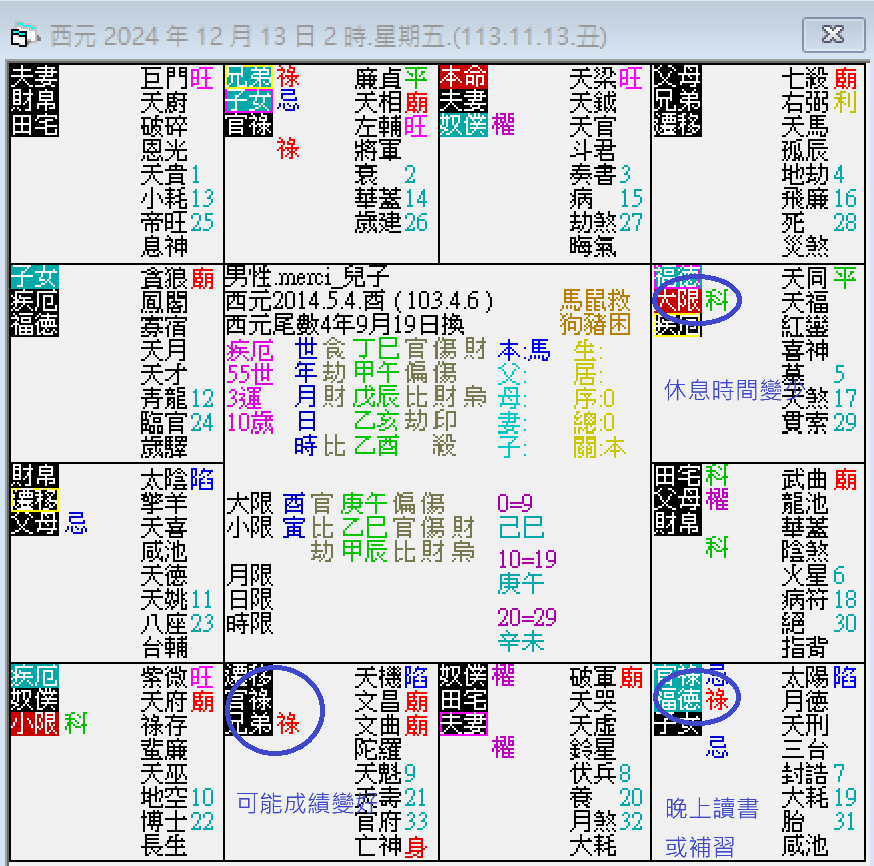Image resolution: width=874 pixels, height=866 pixels.
Task: Click the 狗豬困 text in center panel
Action: tap(595, 325)
